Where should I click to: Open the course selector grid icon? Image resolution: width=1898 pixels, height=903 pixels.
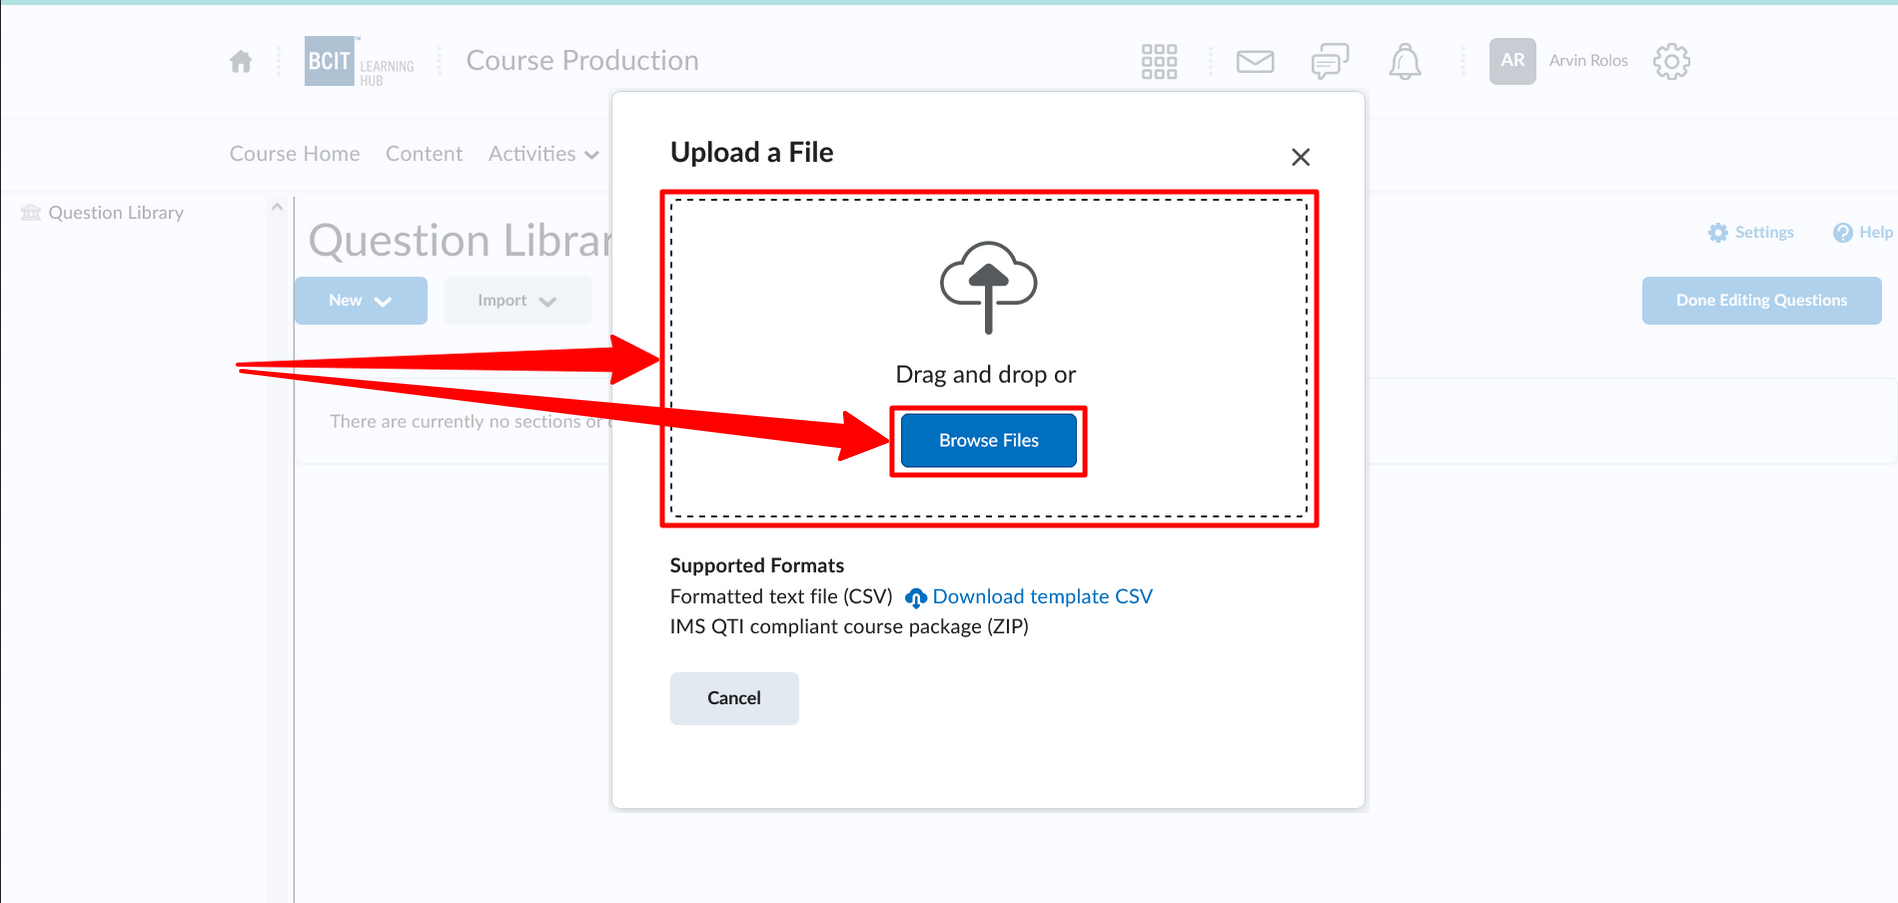(1159, 62)
